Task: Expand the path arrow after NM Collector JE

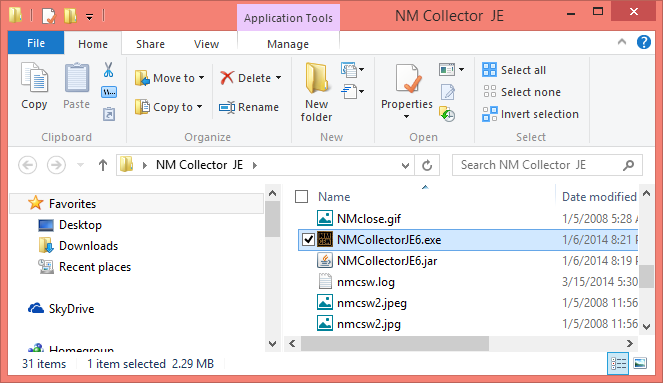Action: (x=255, y=165)
